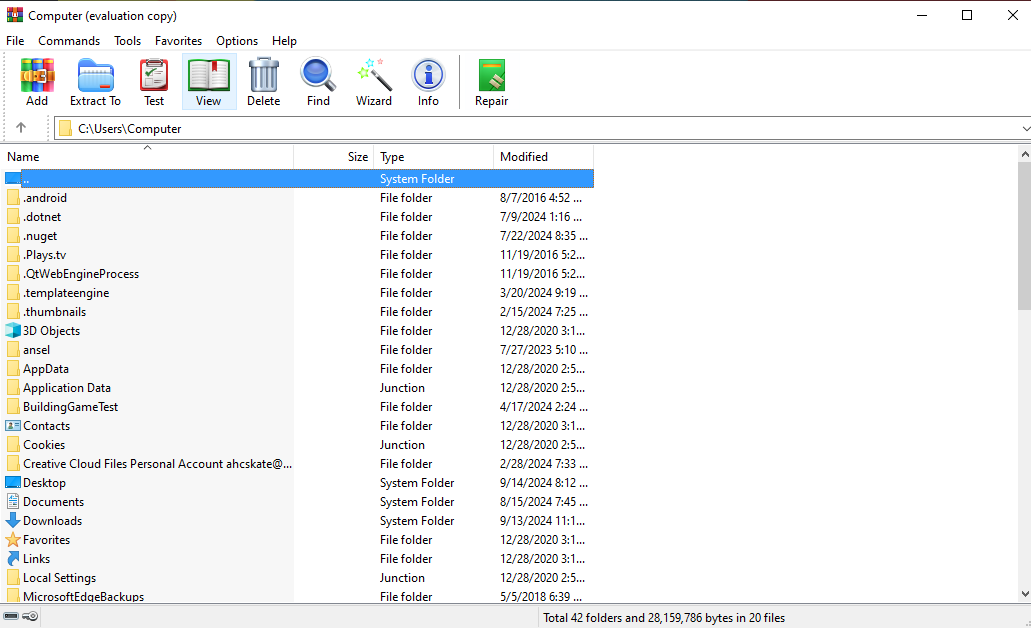Select the Contacts card icon

12,425
